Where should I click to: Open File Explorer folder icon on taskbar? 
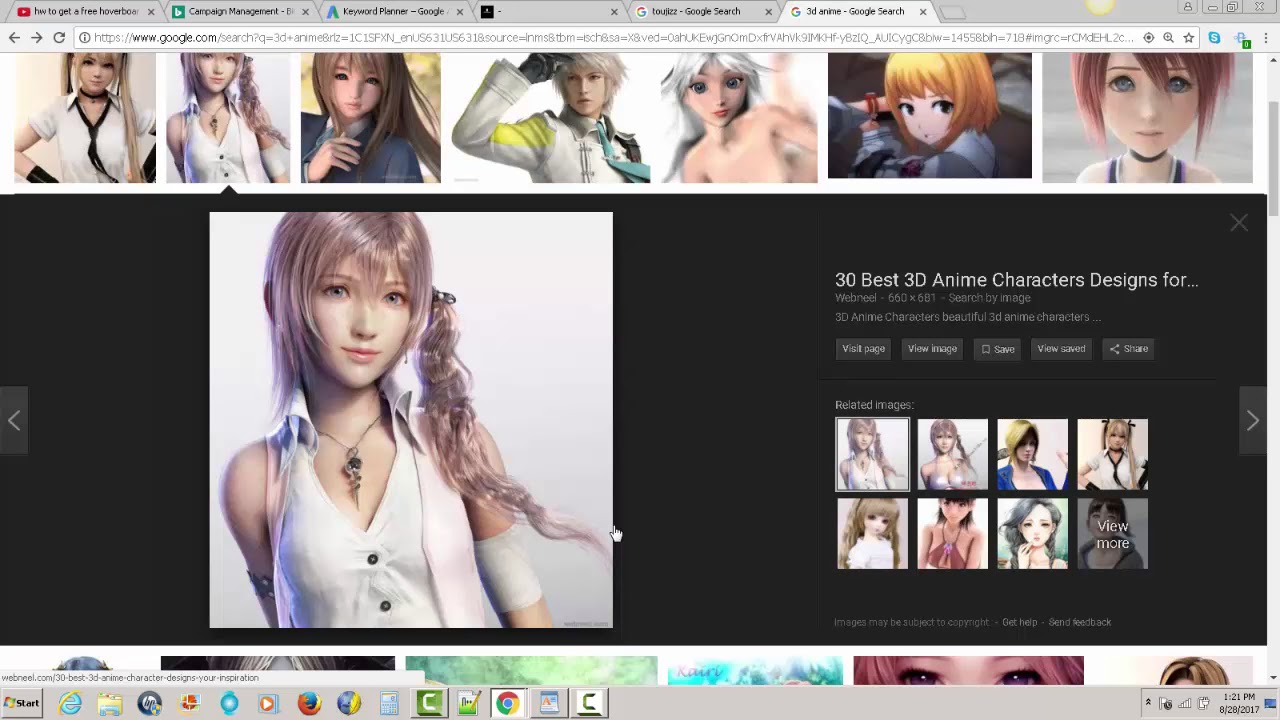[x=110, y=703]
